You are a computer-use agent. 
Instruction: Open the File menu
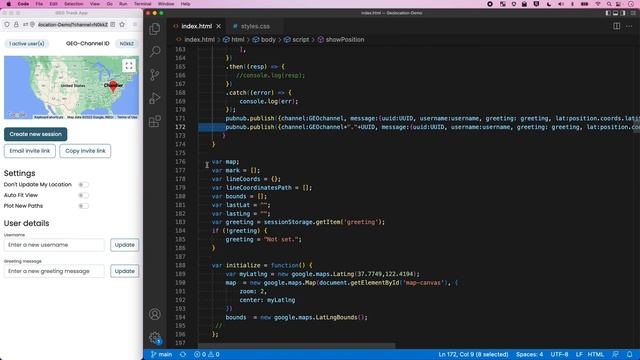click(x=39, y=4)
